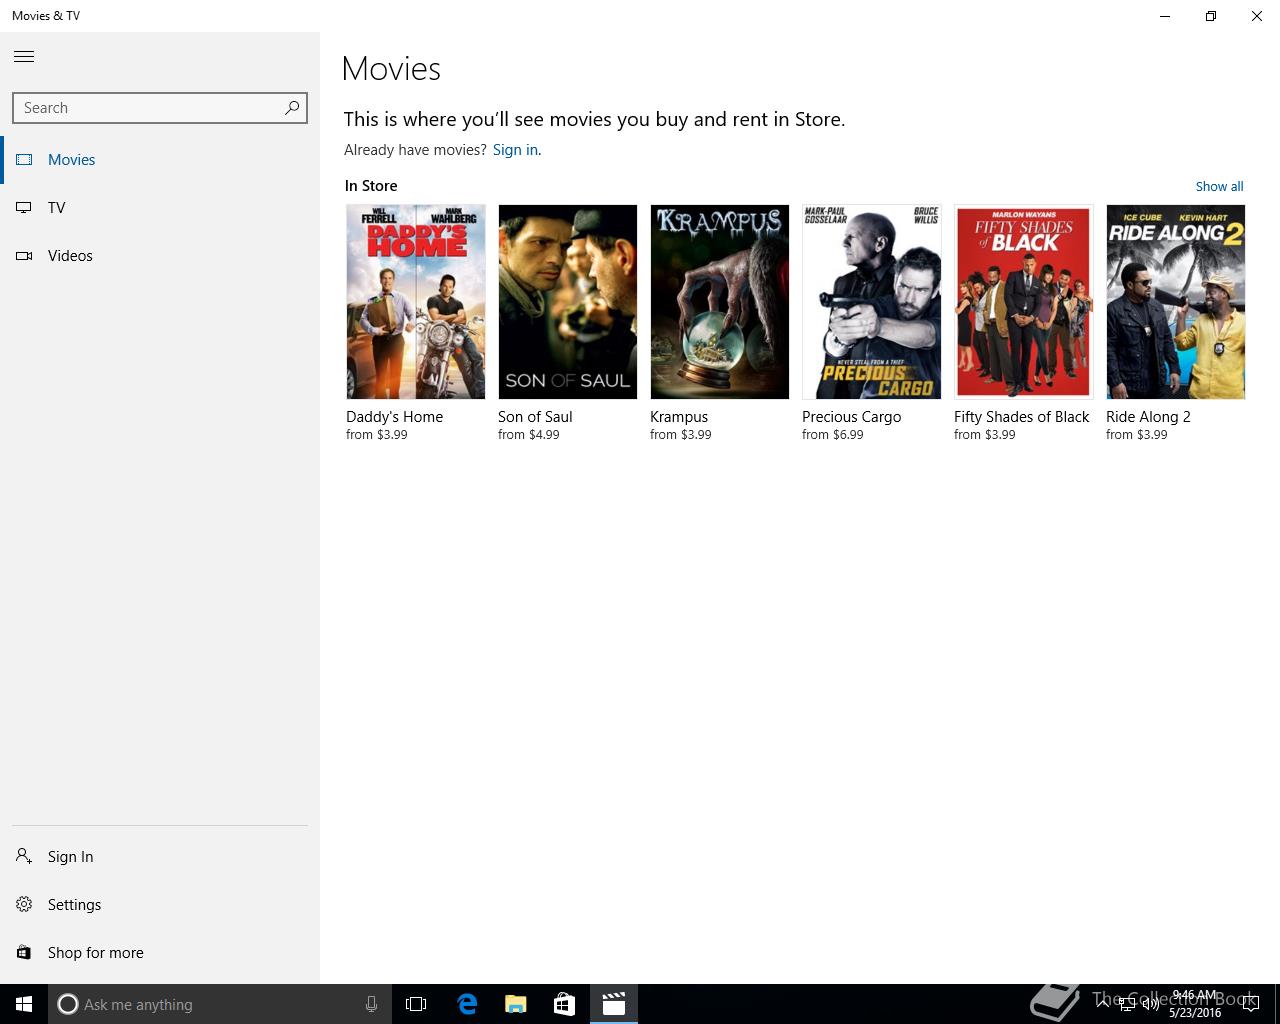Click the Fifty Shades of Black title

1021,417
